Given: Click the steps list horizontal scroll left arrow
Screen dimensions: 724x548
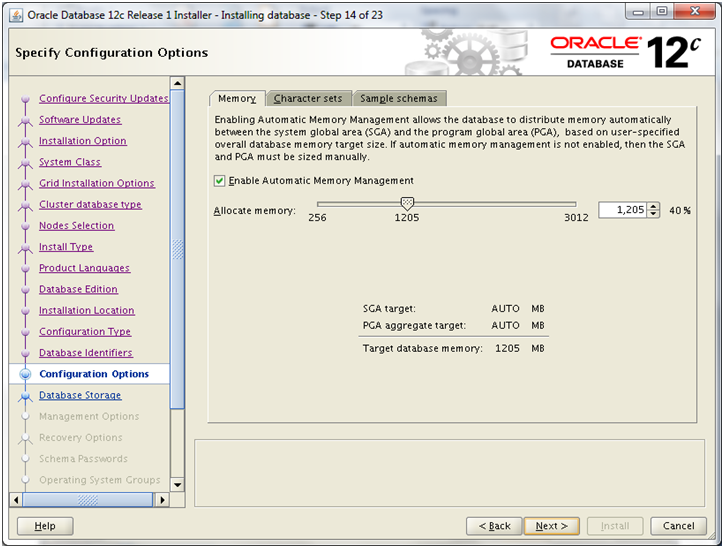Looking at the screenshot, I should pos(16,500).
